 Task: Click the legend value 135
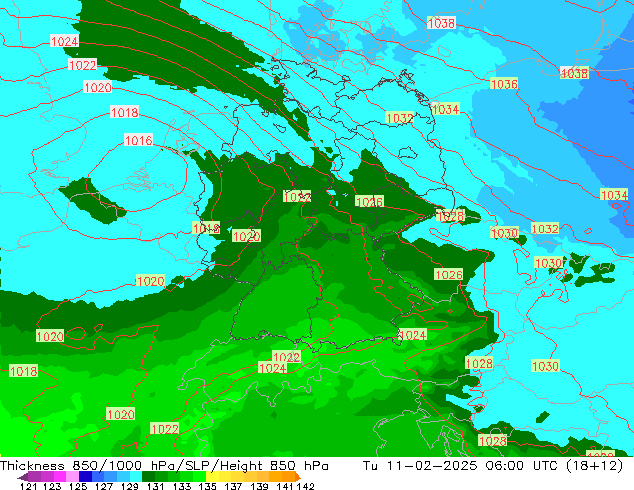pyautogui.click(x=207, y=486)
